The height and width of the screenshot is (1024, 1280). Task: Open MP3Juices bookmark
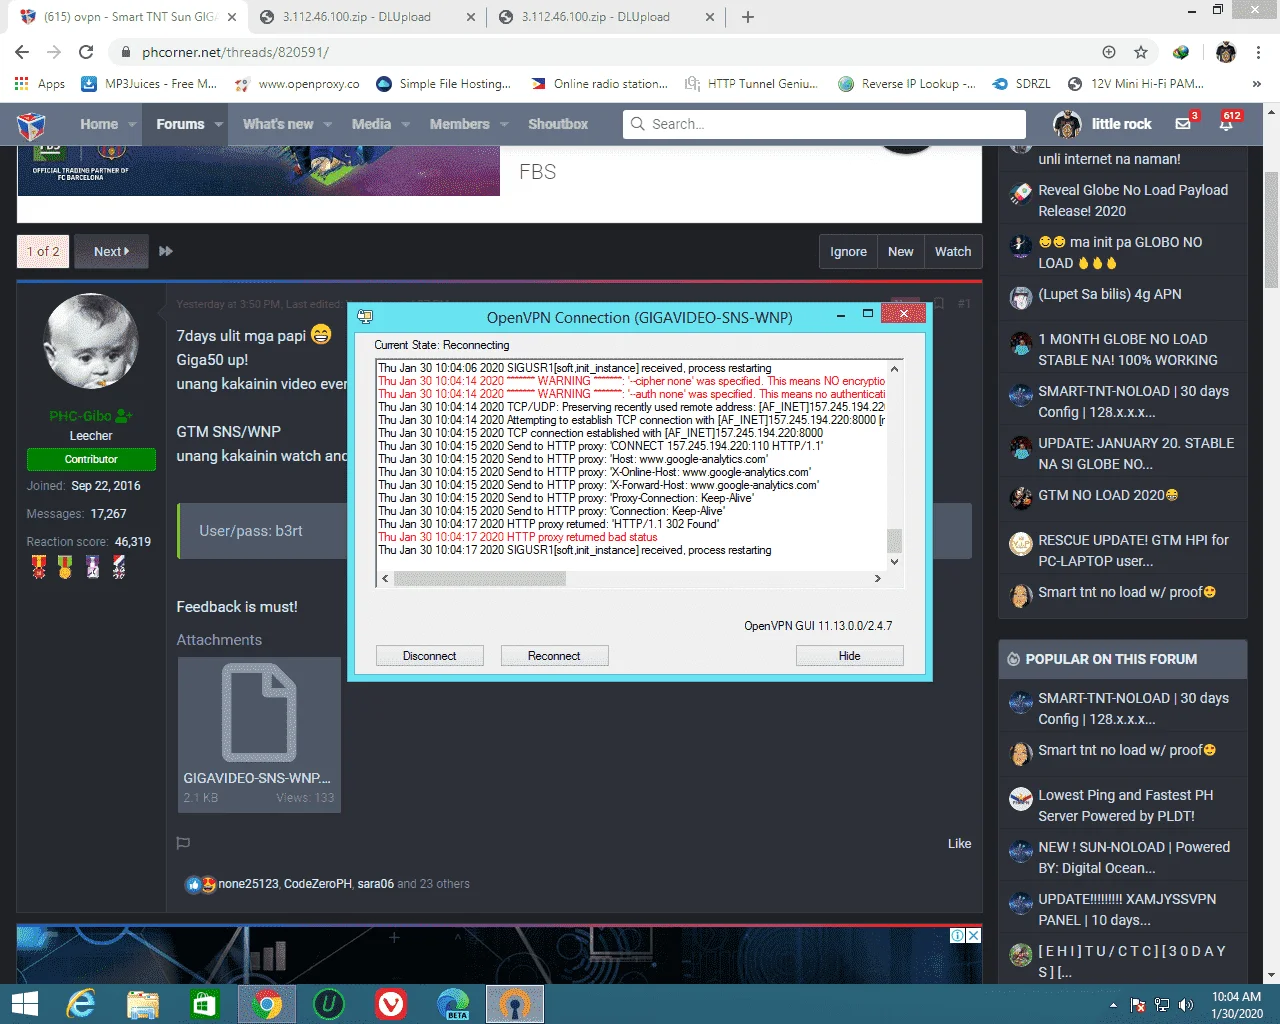(x=149, y=84)
